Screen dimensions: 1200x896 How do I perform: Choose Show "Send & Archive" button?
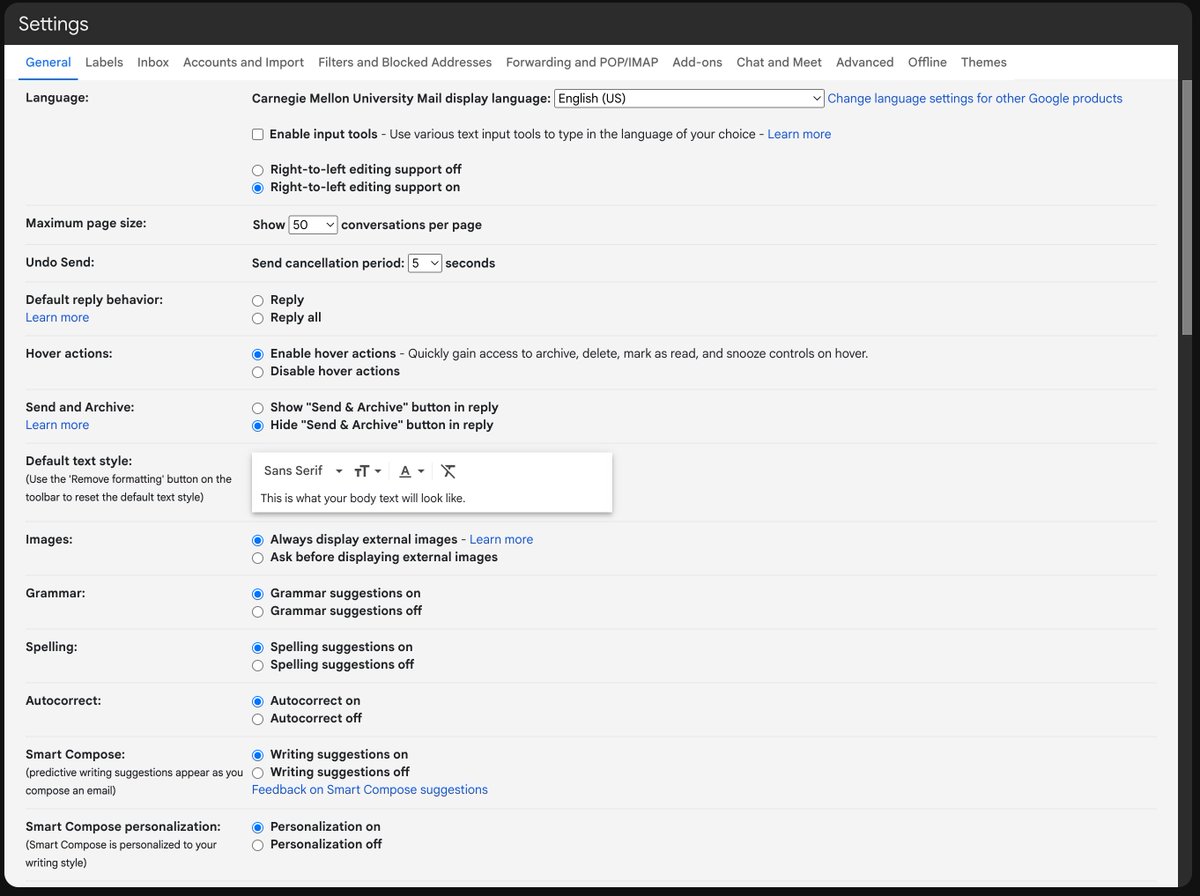(258, 408)
